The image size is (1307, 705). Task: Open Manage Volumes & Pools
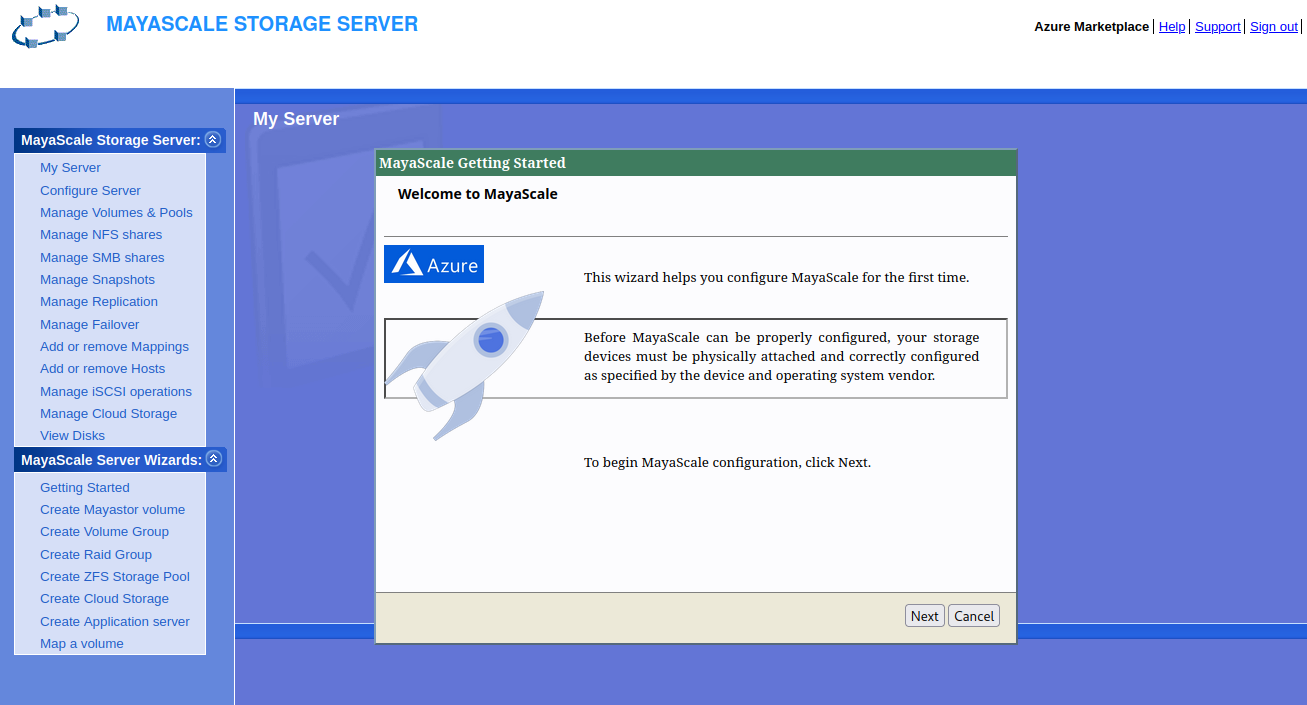tap(116, 213)
